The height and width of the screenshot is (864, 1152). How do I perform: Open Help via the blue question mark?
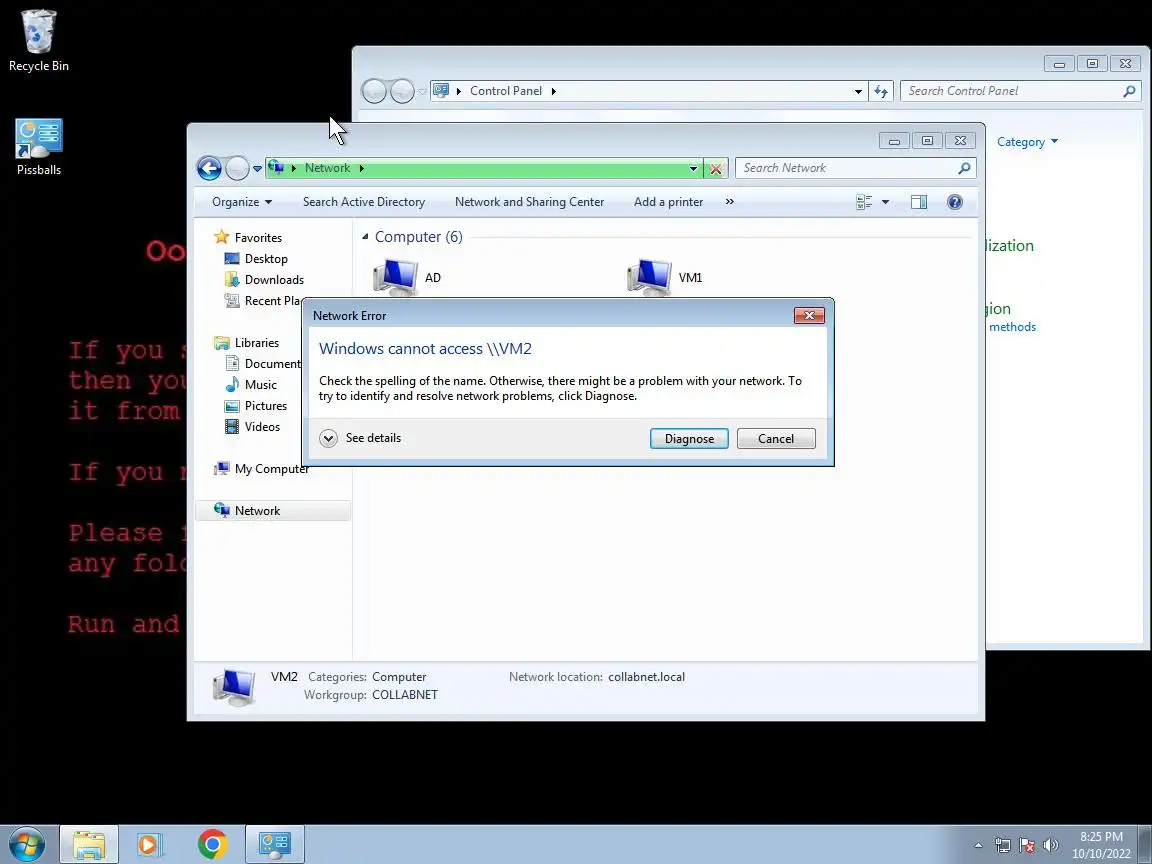point(954,202)
